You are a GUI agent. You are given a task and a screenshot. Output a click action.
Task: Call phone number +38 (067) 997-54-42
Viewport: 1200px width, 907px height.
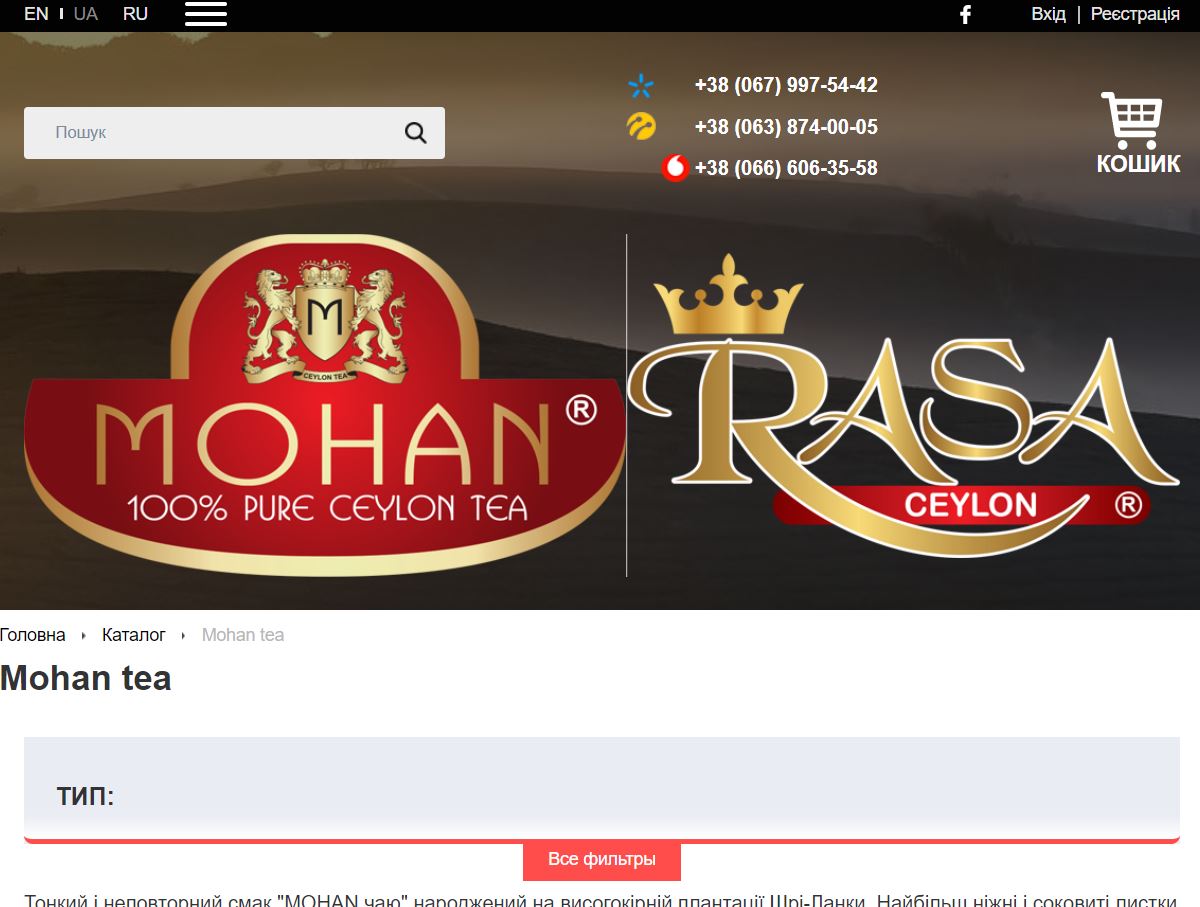(x=786, y=85)
